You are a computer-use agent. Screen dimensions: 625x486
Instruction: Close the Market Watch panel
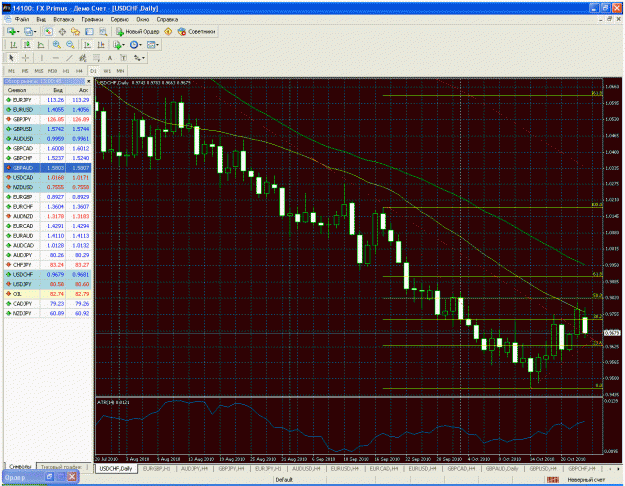tap(88, 81)
